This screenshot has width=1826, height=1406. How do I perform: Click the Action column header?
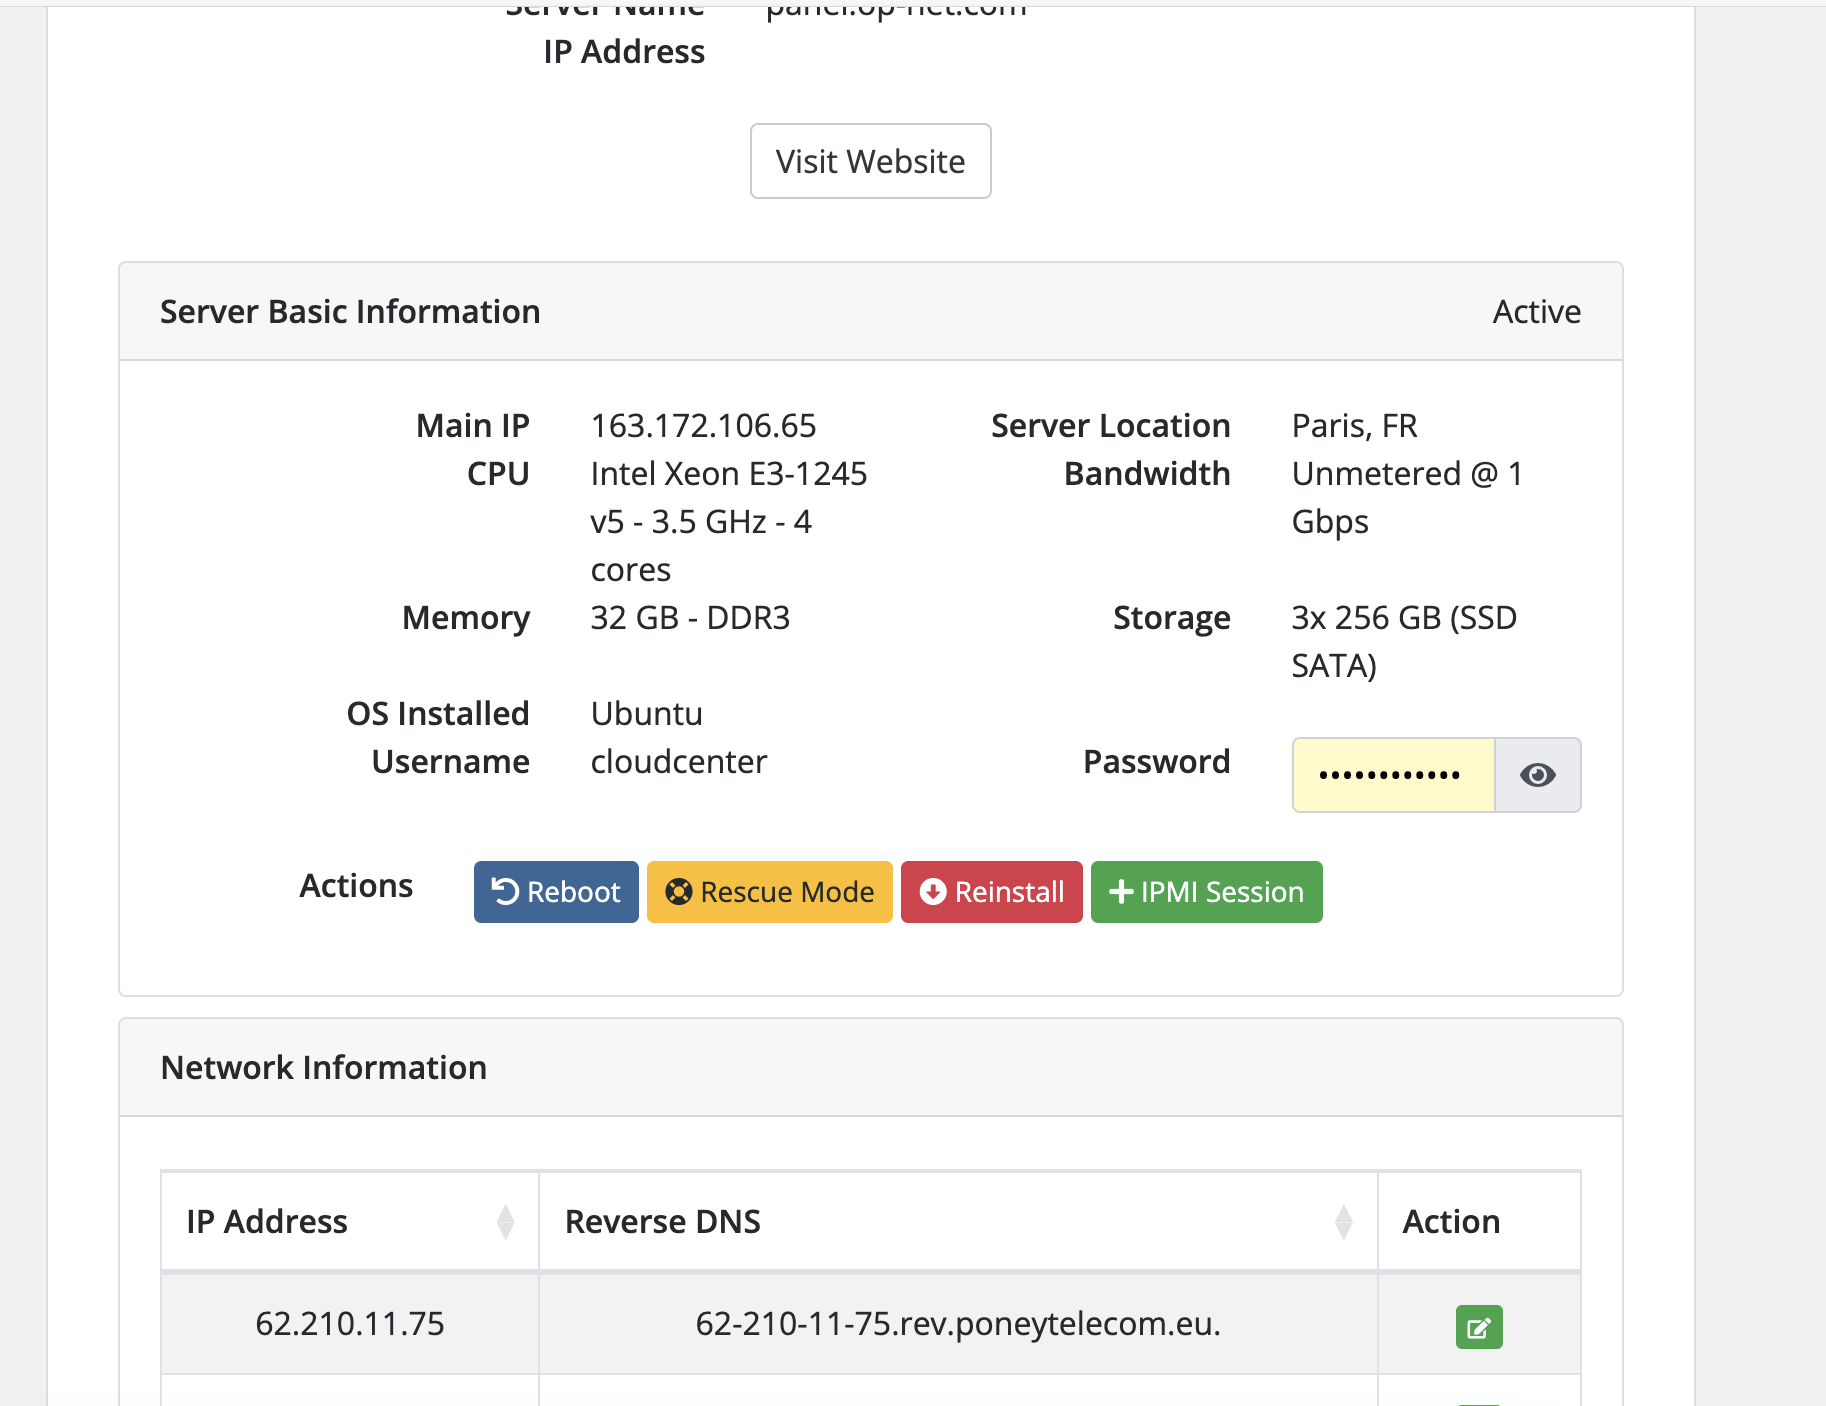(1451, 1222)
